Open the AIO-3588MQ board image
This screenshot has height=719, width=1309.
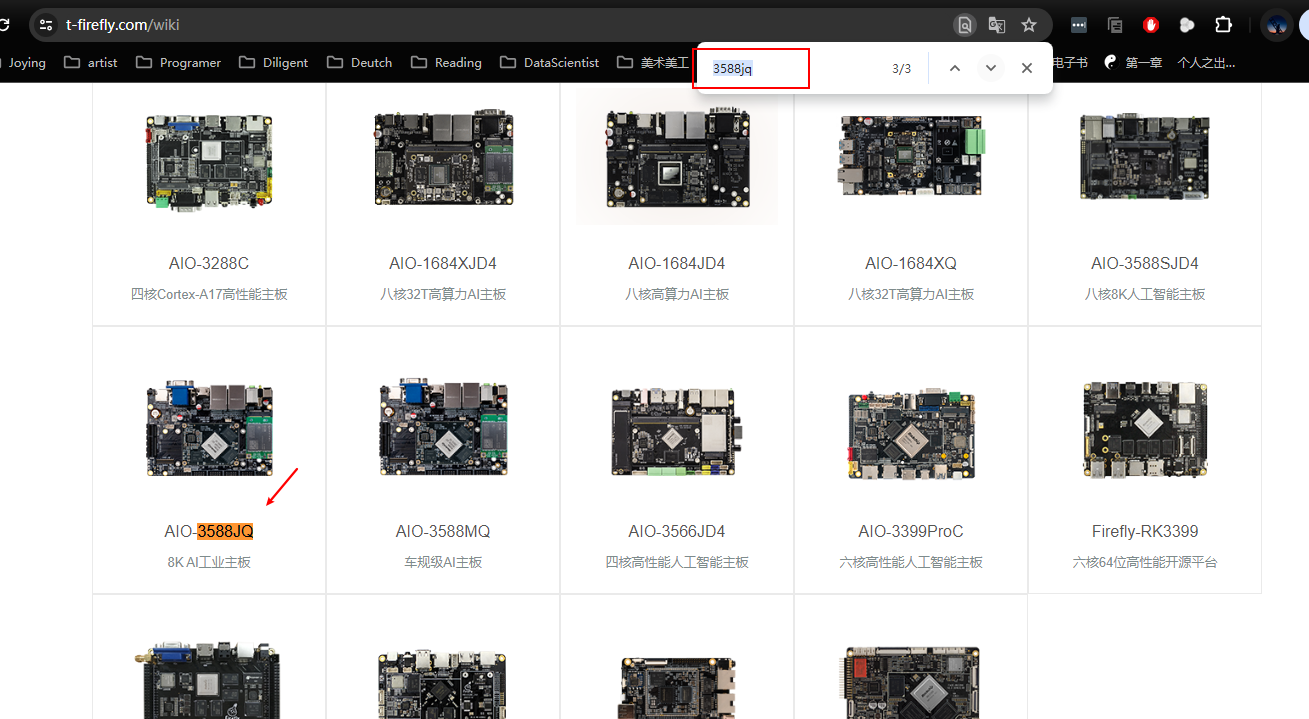click(x=443, y=428)
